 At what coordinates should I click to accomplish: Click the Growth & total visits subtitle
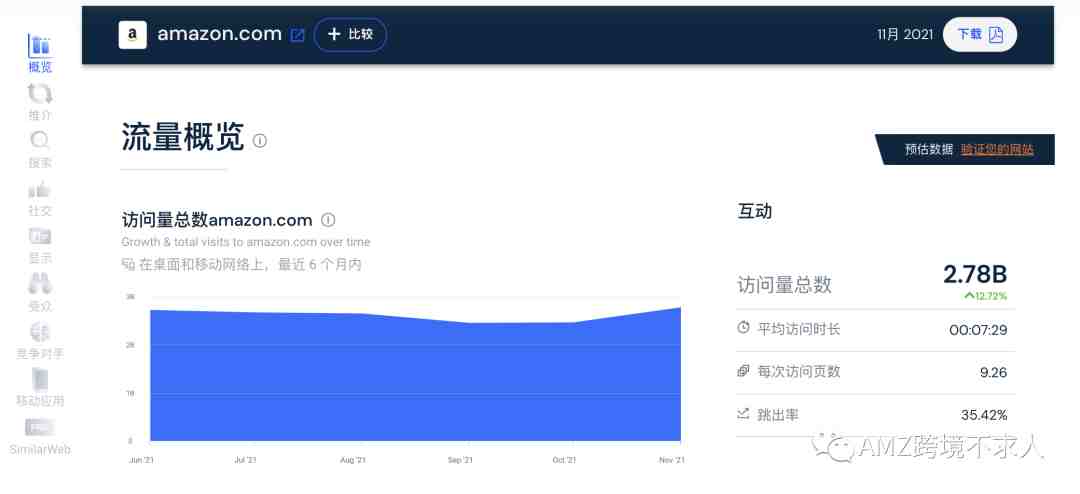pyautogui.click(x=246, y=243)
